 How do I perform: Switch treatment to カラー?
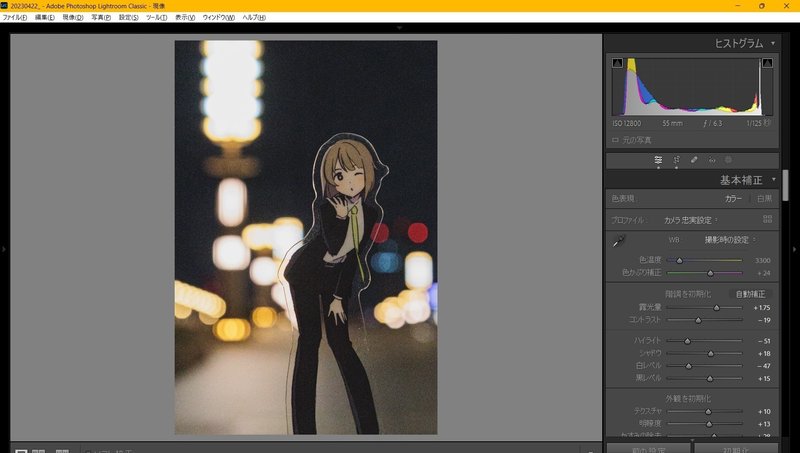[x=734, y=198]
